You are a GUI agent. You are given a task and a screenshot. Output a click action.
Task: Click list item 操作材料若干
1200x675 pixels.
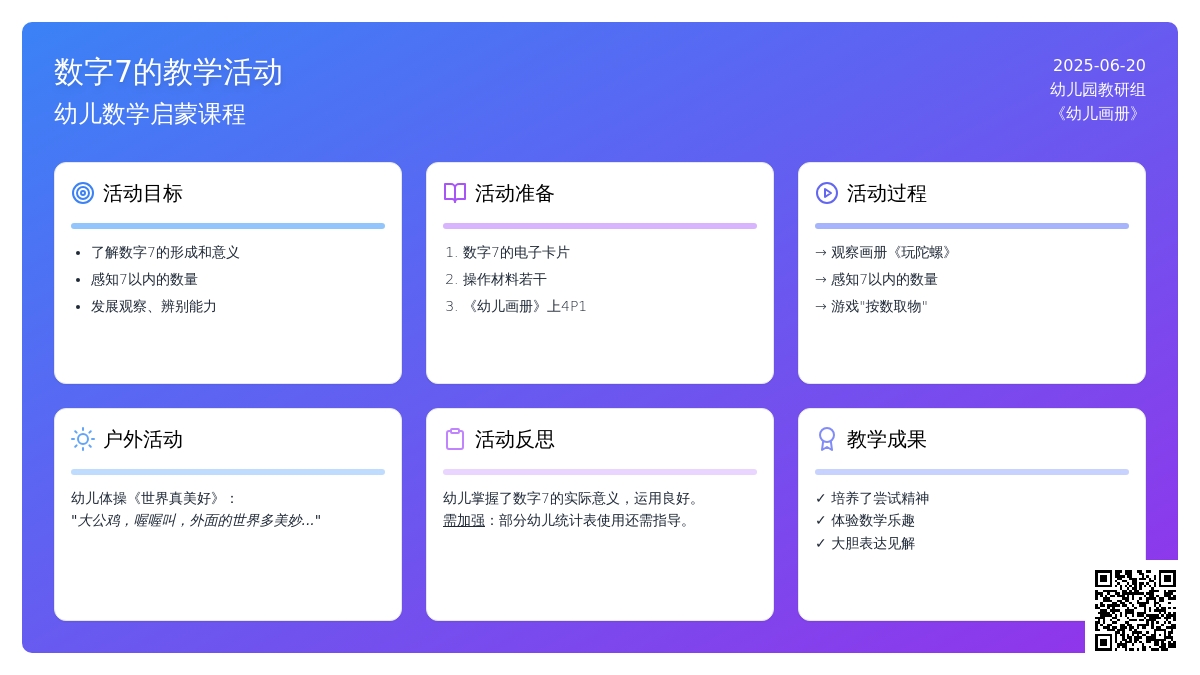pos(505,280)
